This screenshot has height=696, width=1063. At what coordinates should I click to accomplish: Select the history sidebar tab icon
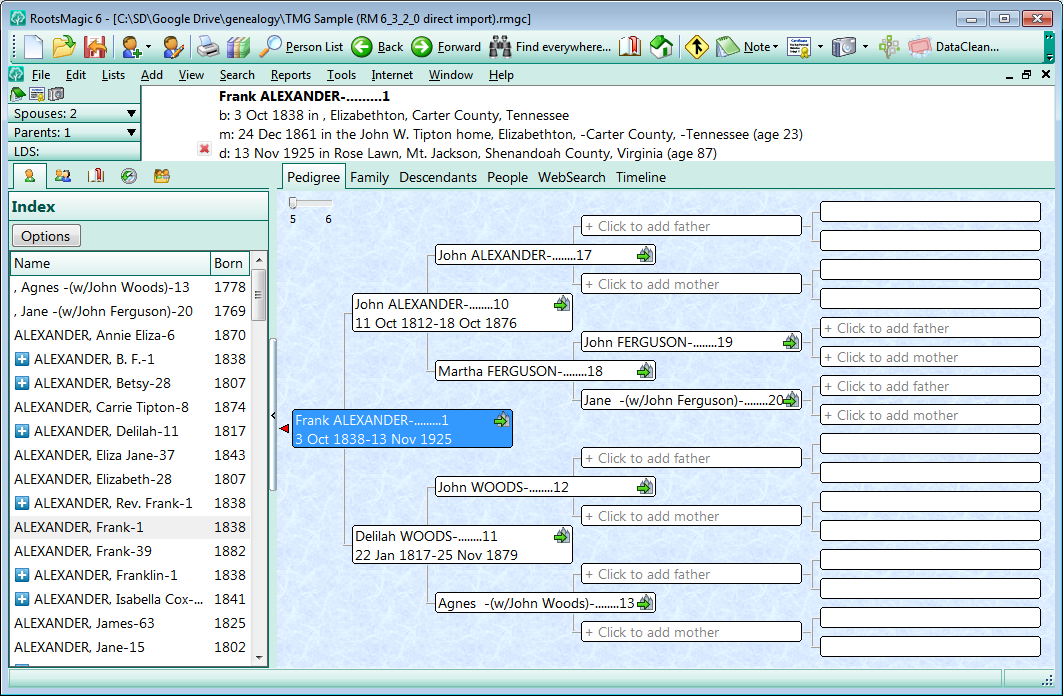[129, 176]
